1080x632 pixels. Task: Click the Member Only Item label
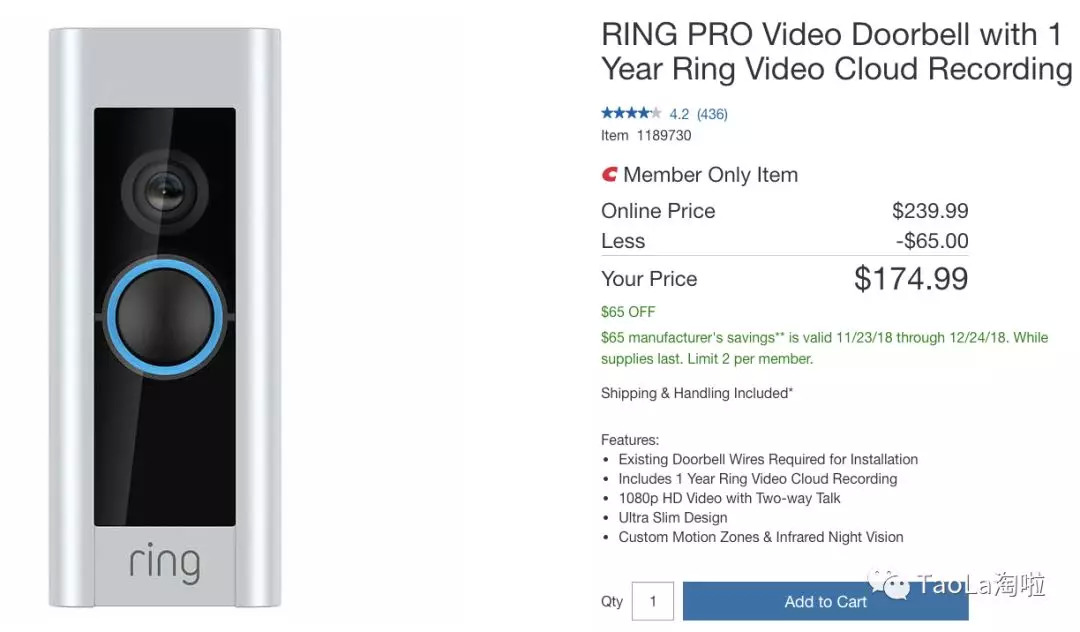[x=710, y=175]
